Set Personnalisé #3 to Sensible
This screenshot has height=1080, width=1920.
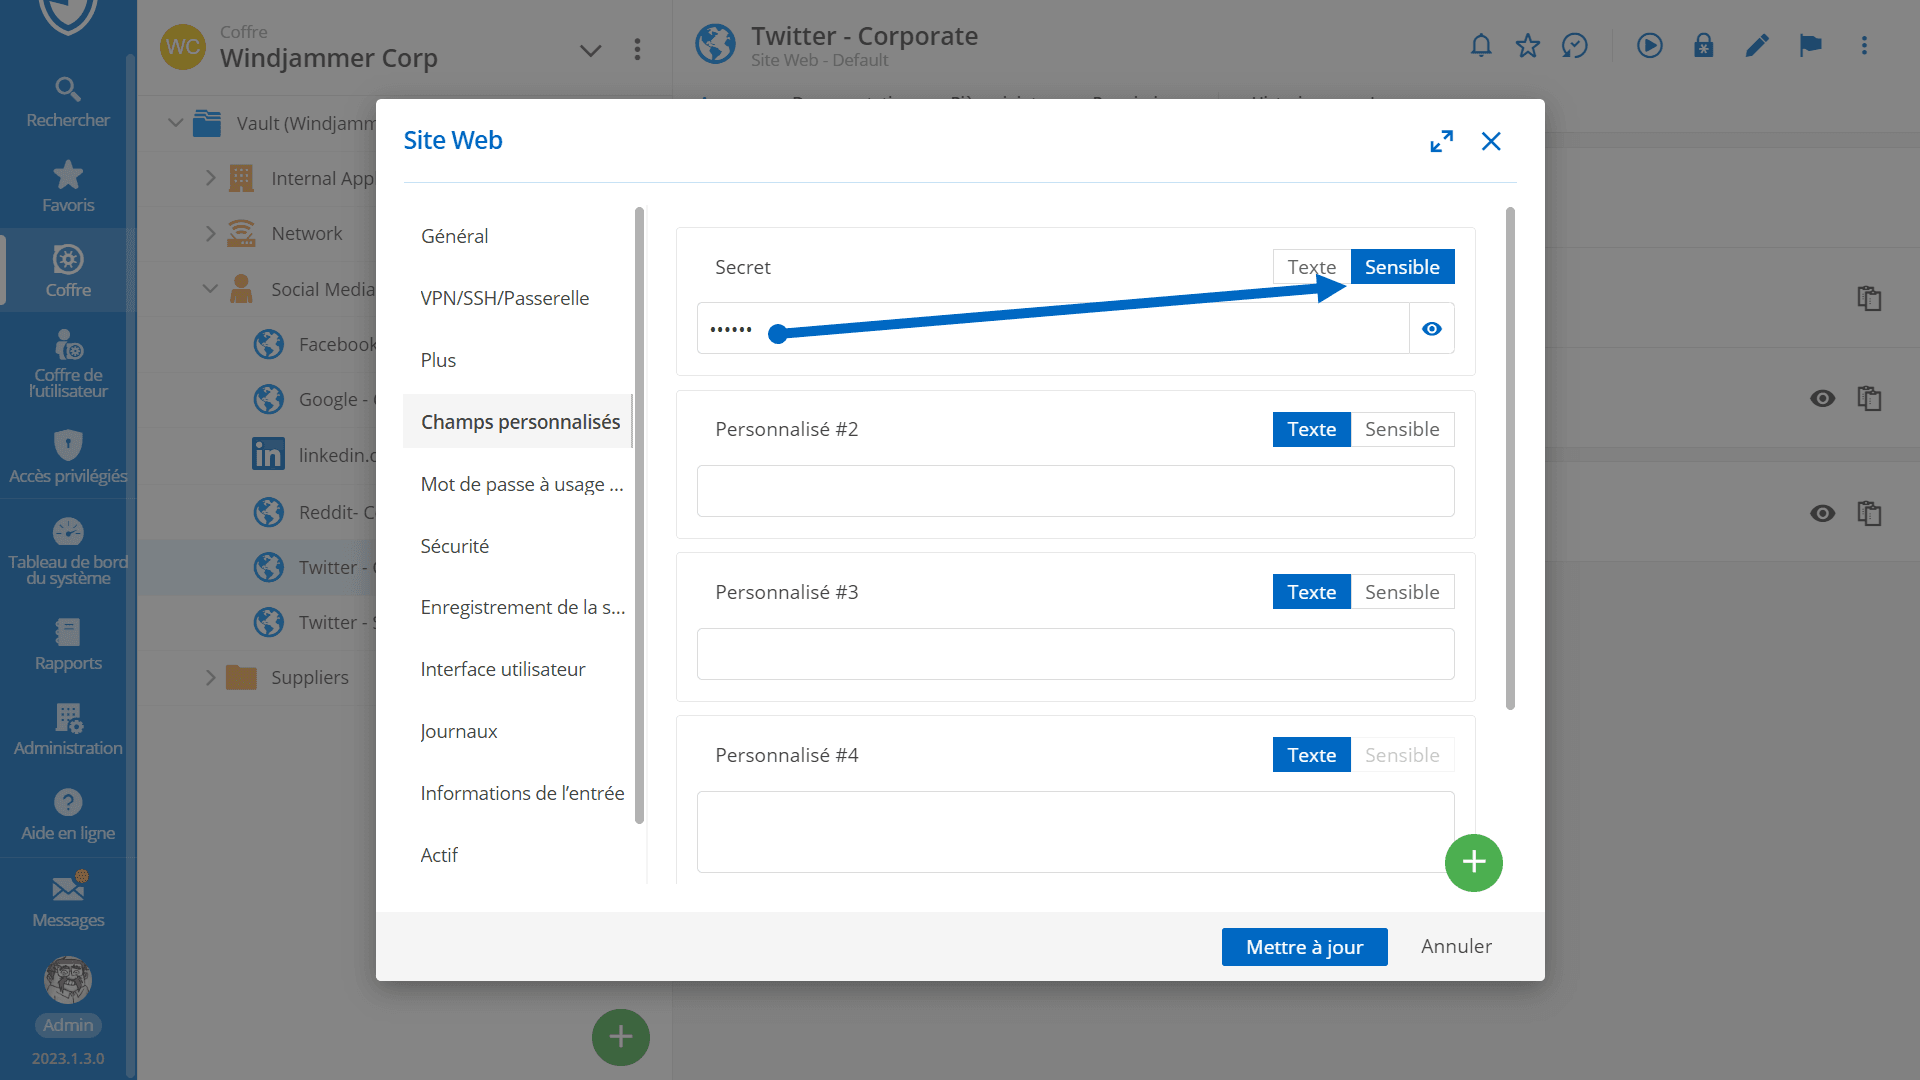coord(1401,592)
